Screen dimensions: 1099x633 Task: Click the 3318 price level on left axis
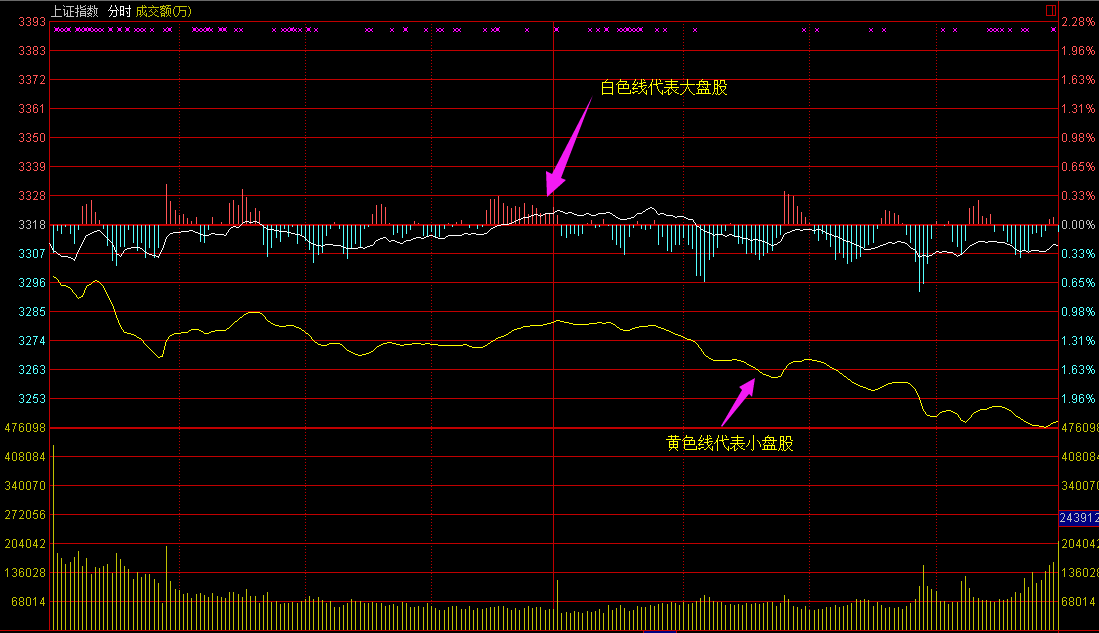(33, 225)
